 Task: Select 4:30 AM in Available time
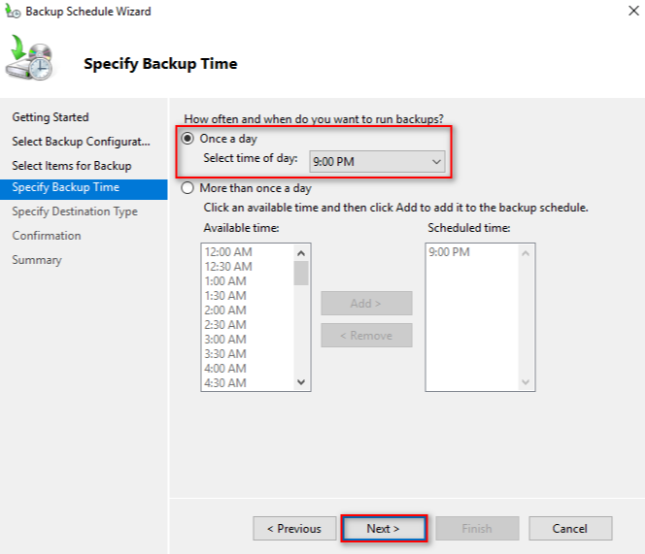tap(225, 383)
